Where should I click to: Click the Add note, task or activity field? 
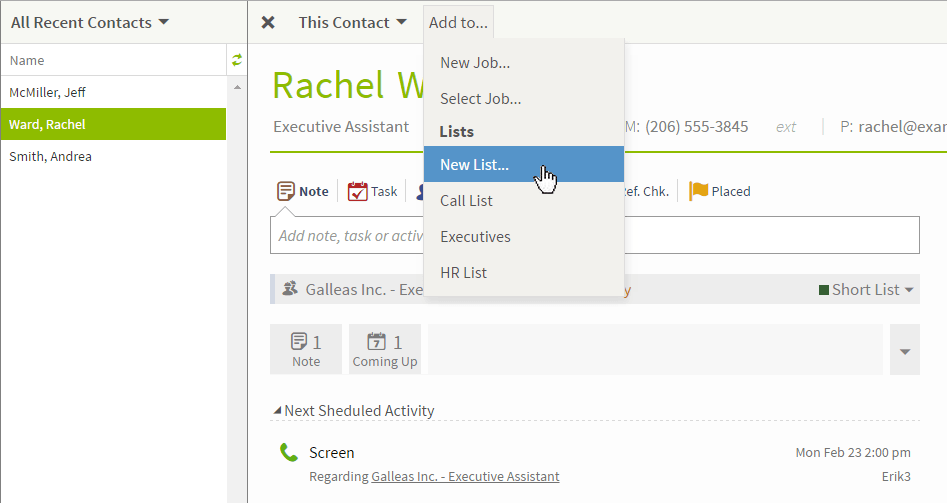595,235
